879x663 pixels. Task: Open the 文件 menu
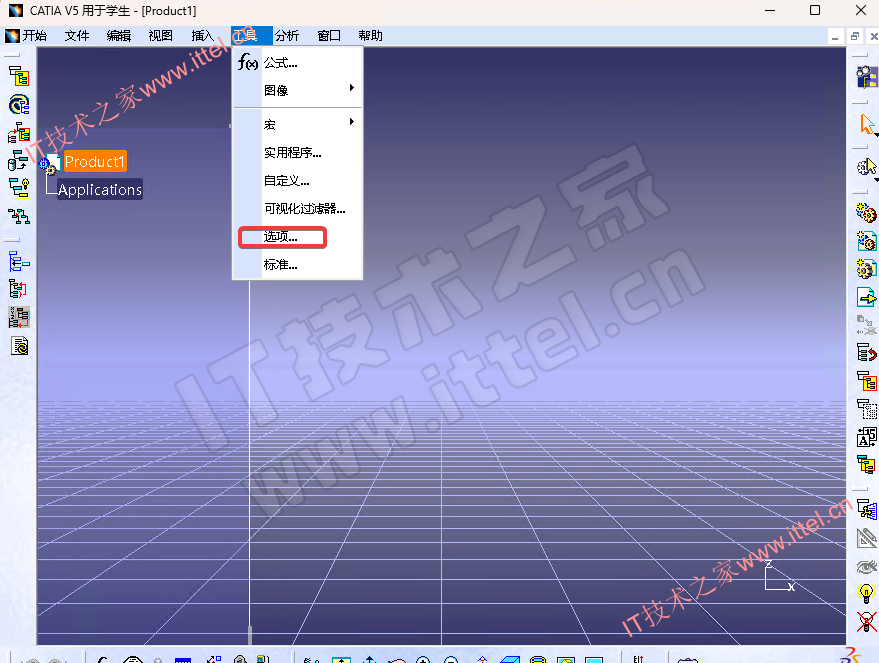tap(77, 36)
